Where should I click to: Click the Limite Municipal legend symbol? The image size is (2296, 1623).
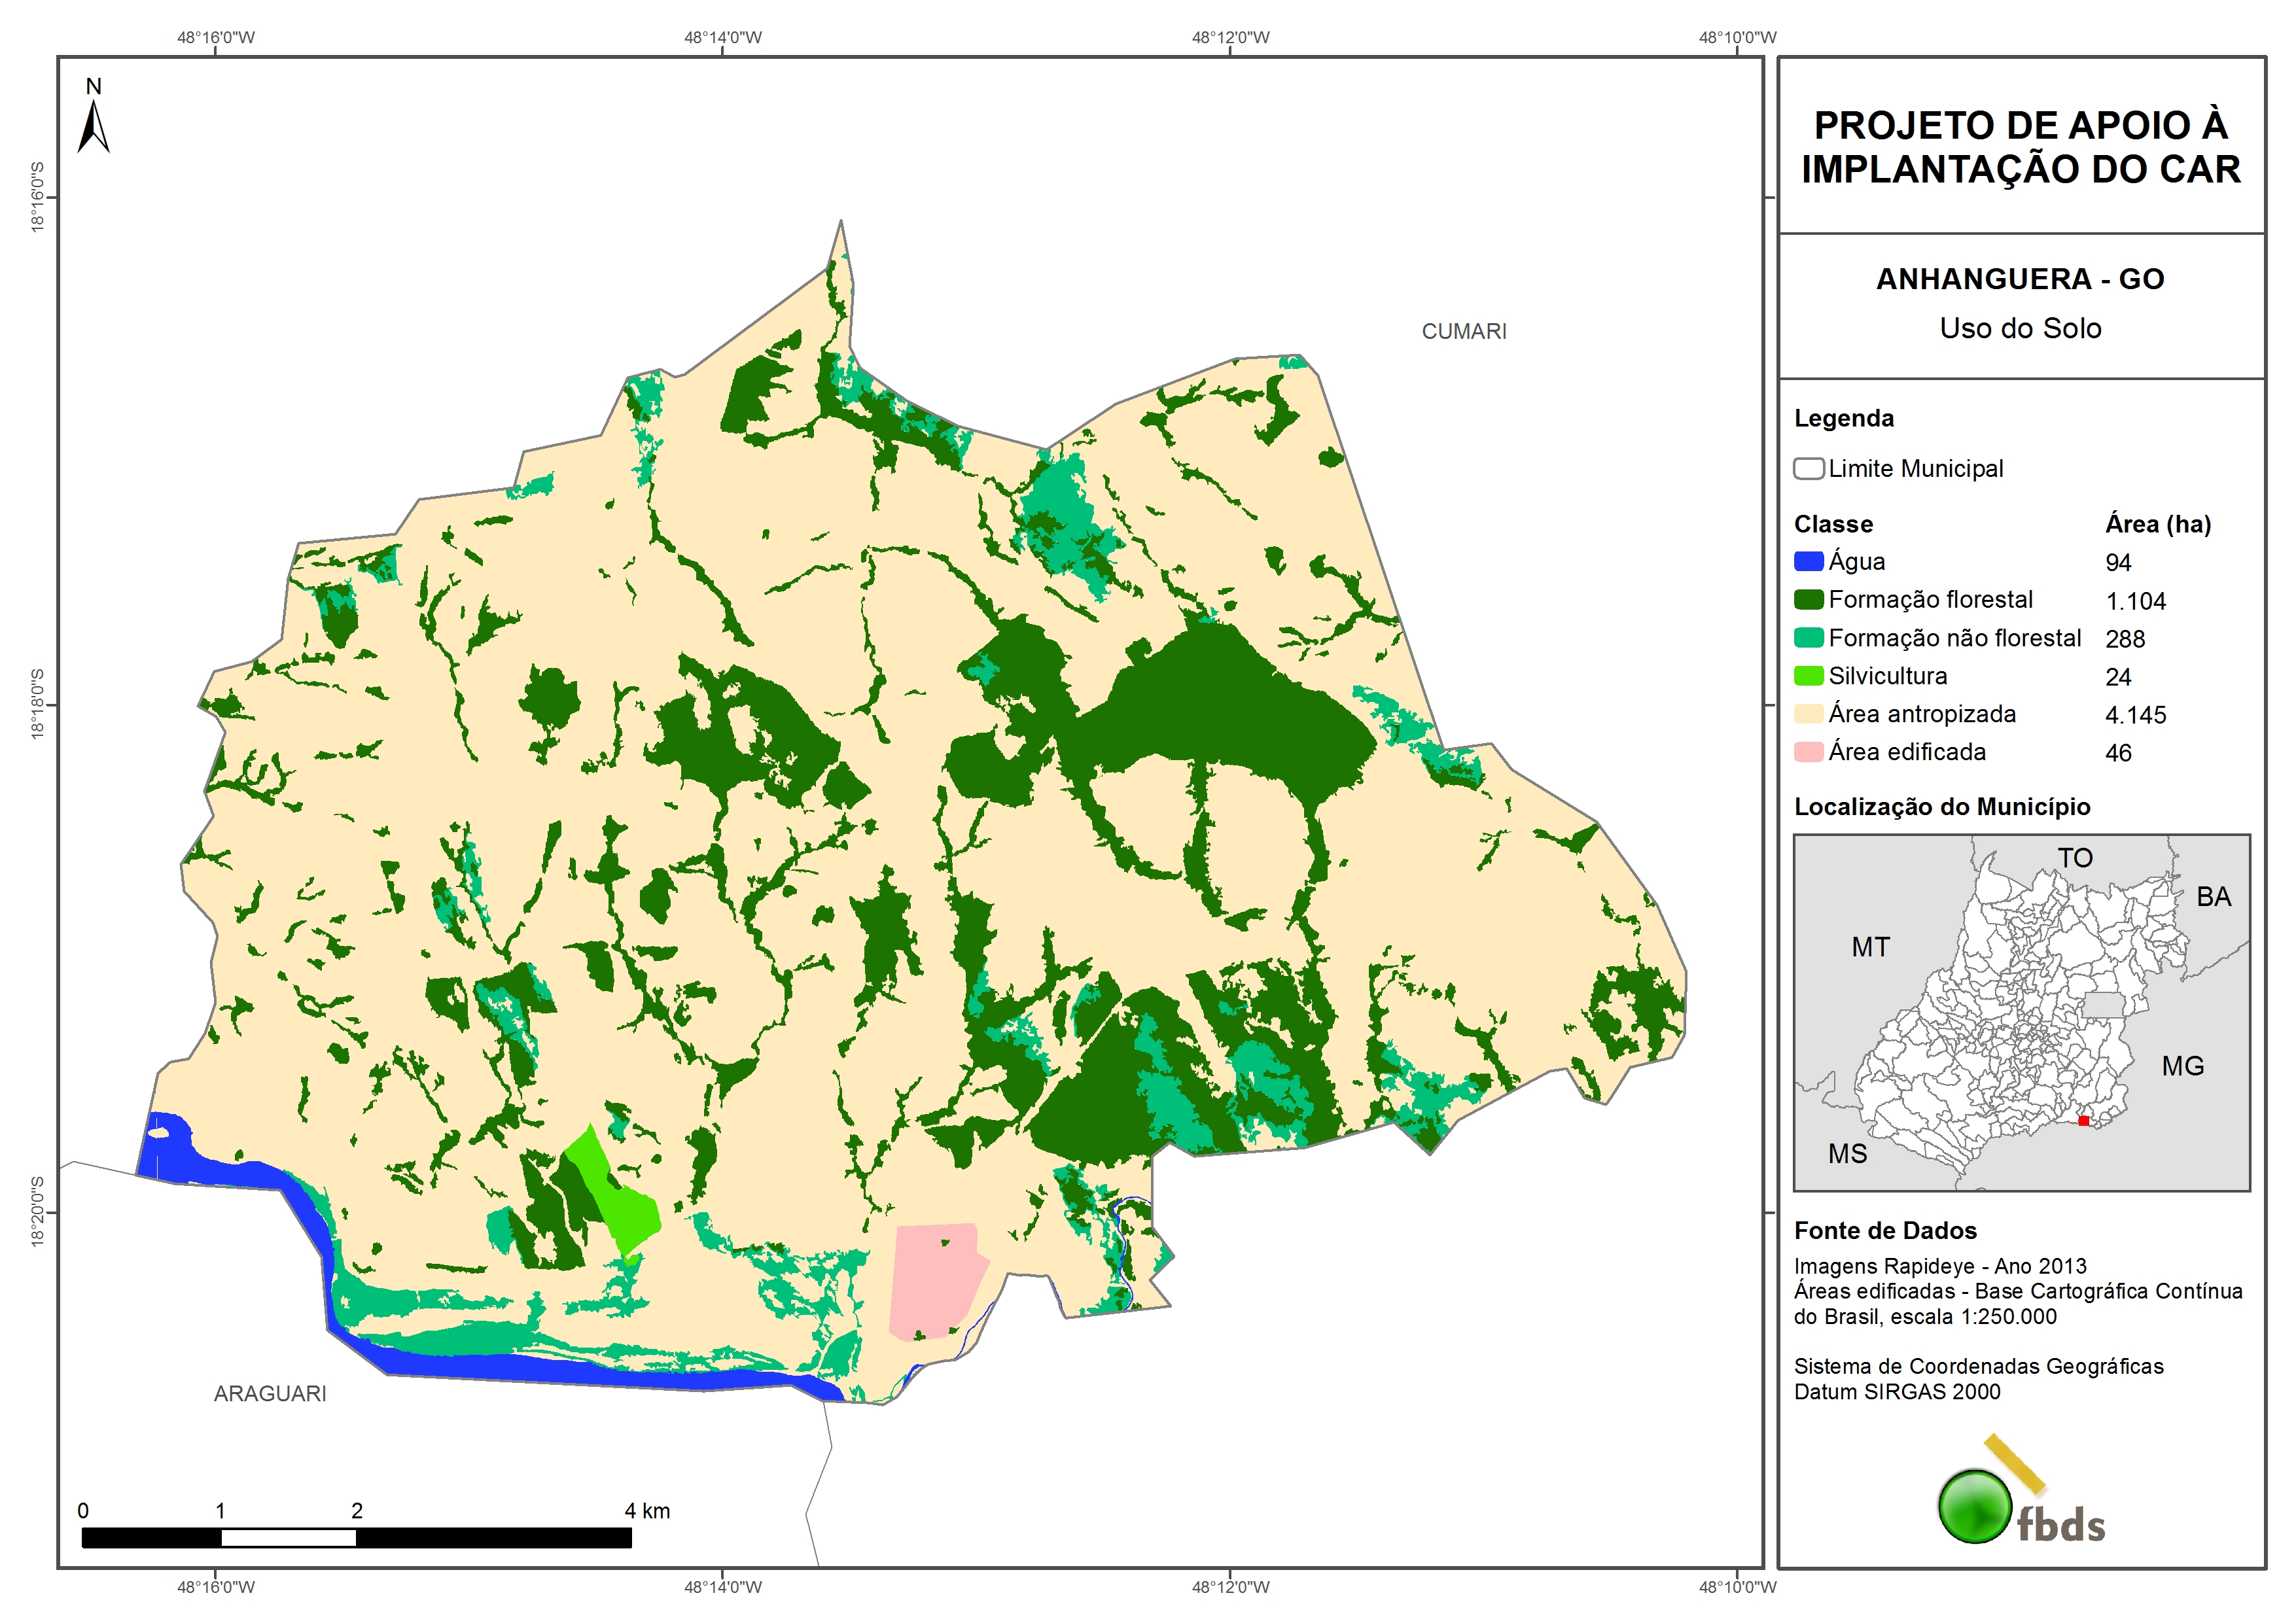1808,469
